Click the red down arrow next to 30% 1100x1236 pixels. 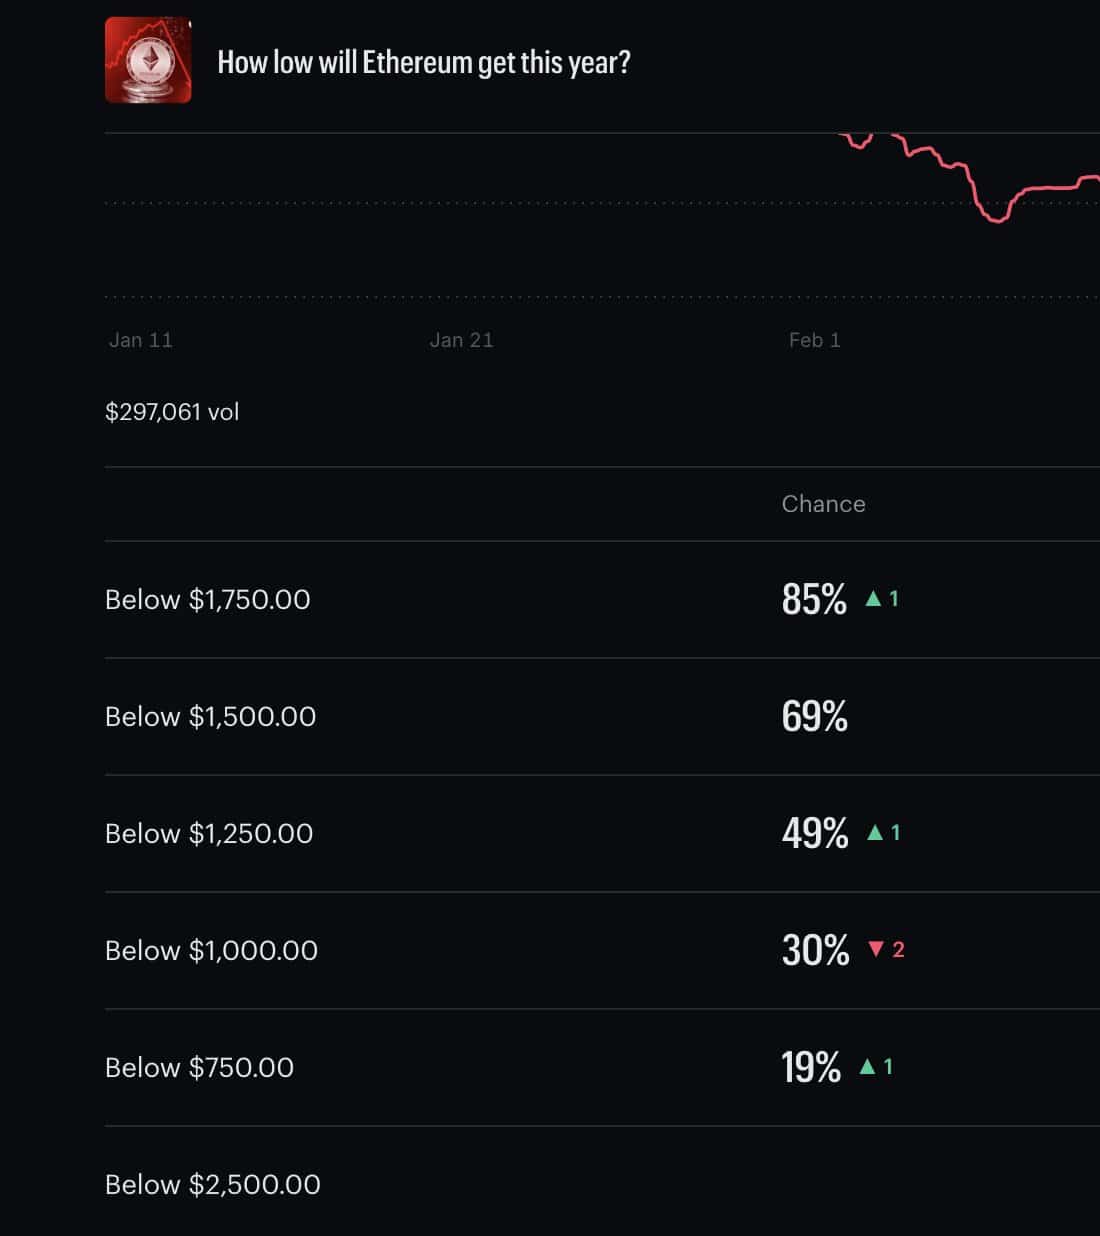878,951
